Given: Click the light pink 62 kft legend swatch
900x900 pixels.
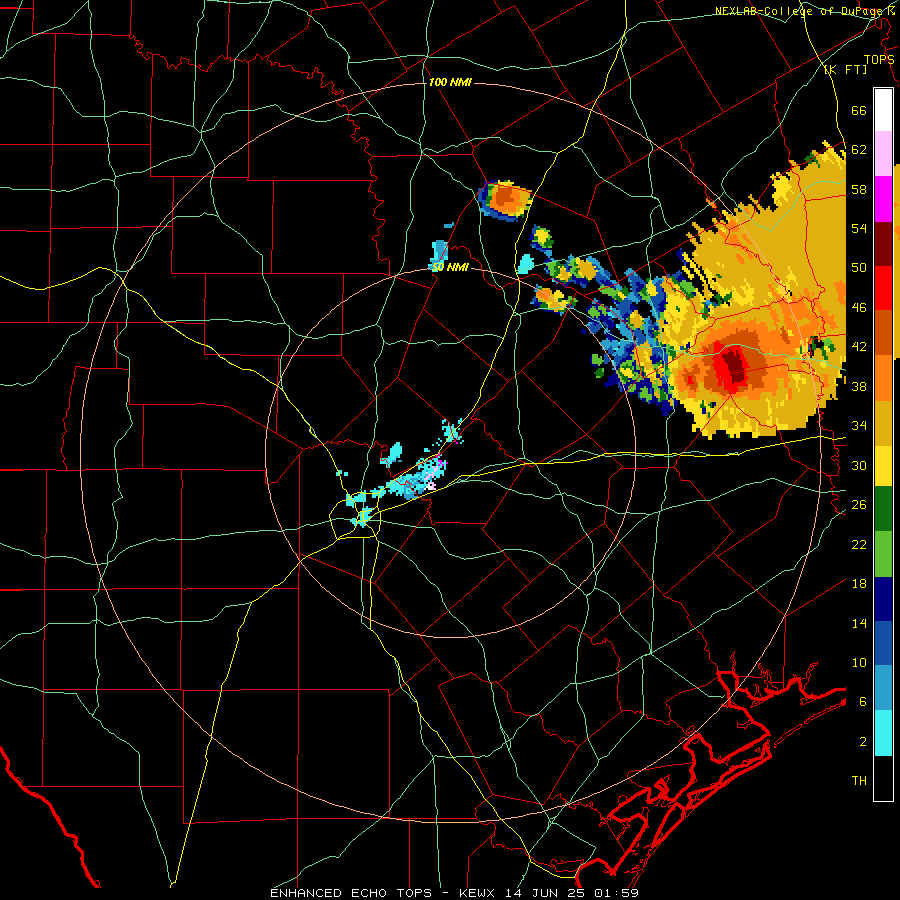Looking at the screenshot, I should (883, 153).
